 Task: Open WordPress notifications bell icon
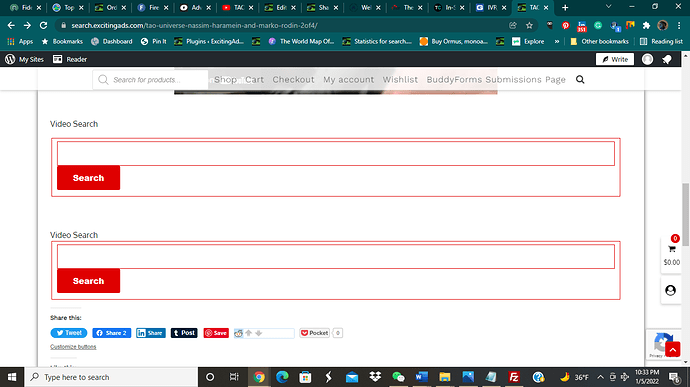(667, 59)
